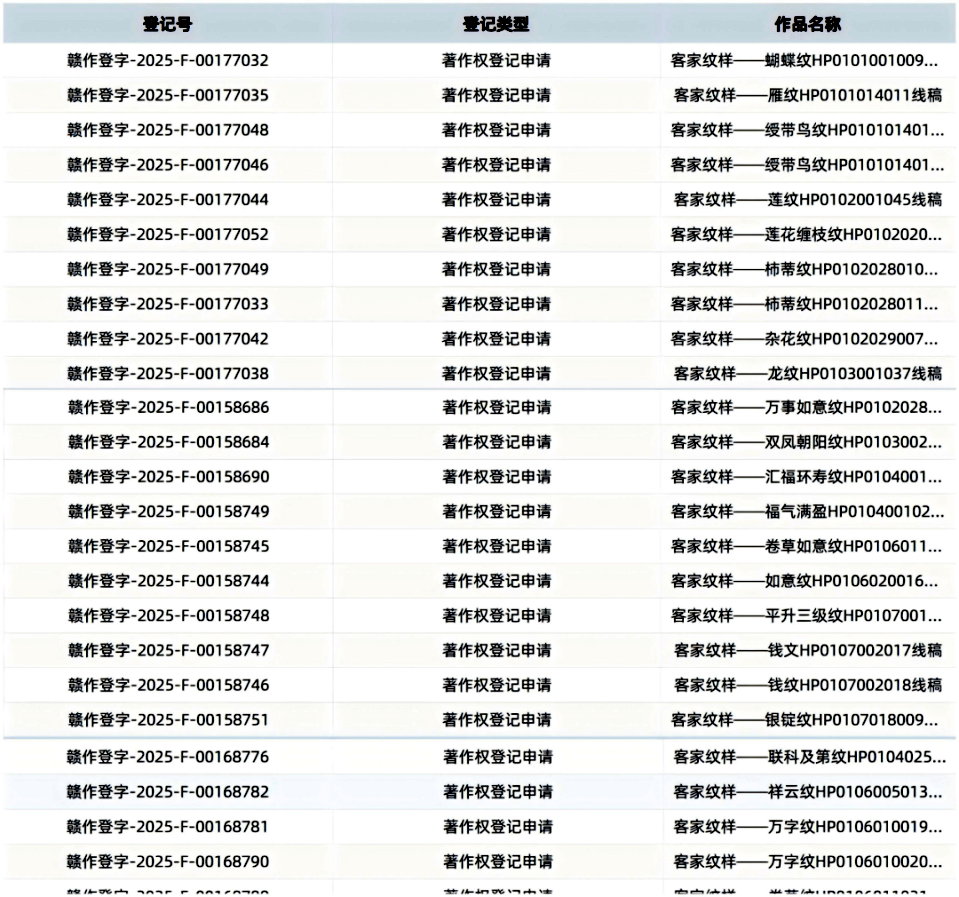The height and width of the screenshot is (897, 959).
Task: Click the 登记号 column header
Action: coord(167,24)
